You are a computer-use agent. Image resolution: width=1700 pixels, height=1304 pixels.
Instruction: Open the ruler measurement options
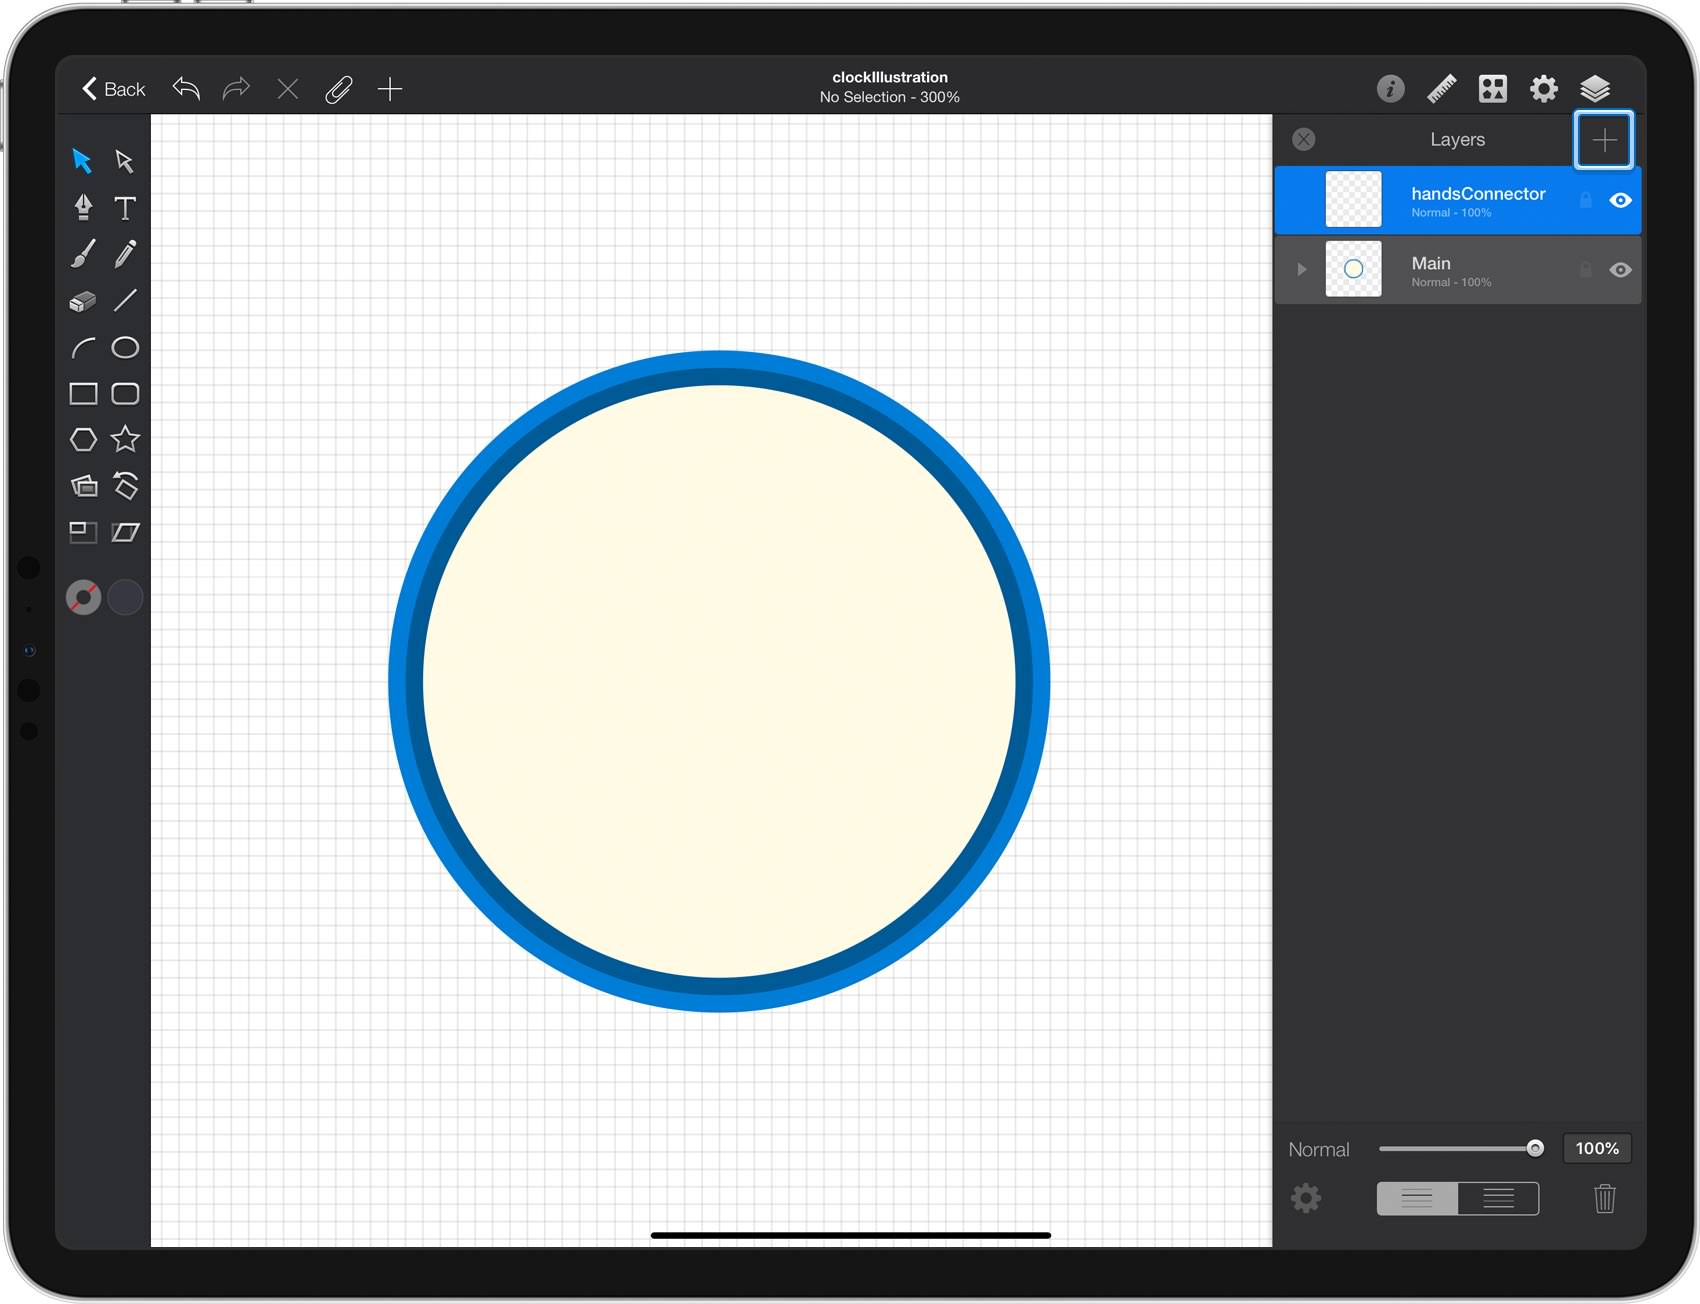[1441, 89]
